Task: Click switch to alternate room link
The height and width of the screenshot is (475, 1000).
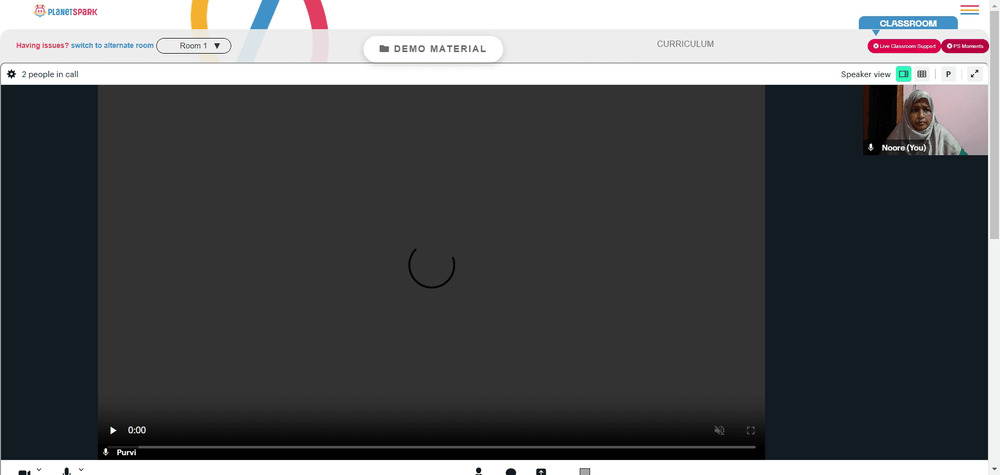Action: pyautogui.click(x=112, y=46)
